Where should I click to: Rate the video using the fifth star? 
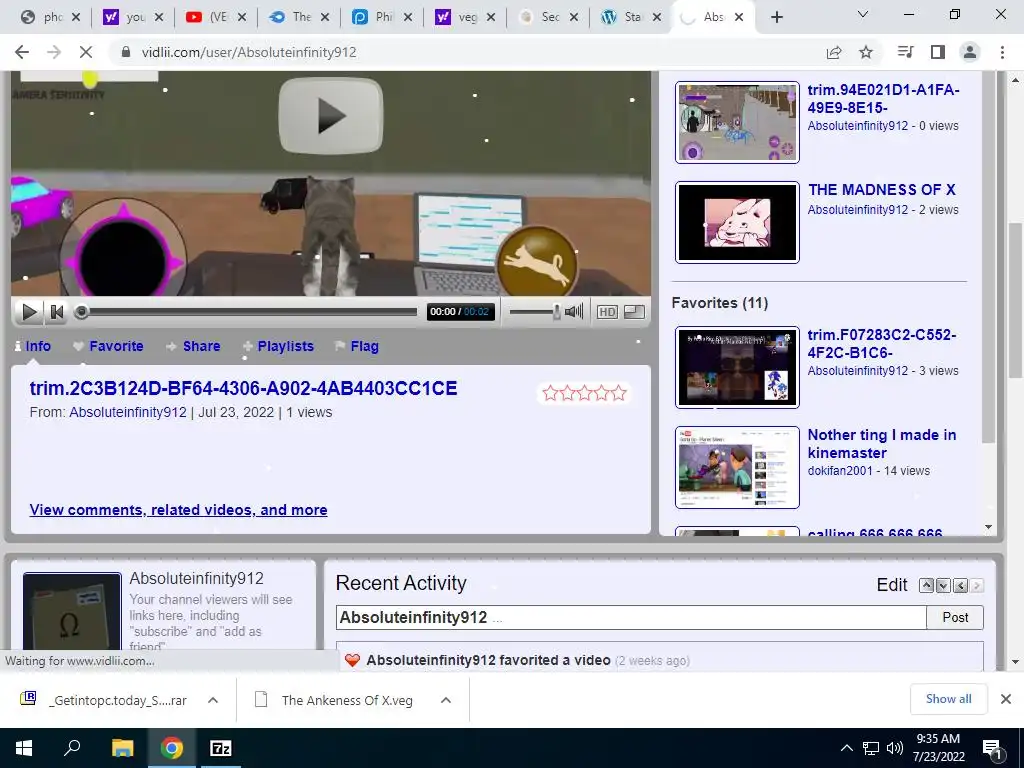(x=619, y=393)
